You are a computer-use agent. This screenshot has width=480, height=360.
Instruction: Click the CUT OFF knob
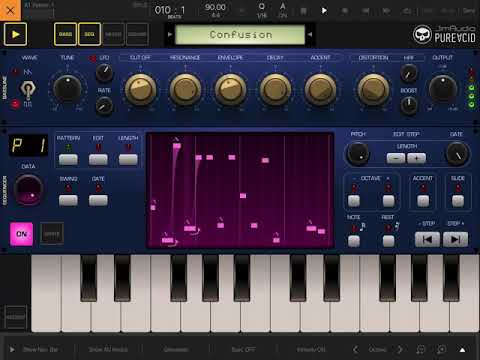(140, 89)
